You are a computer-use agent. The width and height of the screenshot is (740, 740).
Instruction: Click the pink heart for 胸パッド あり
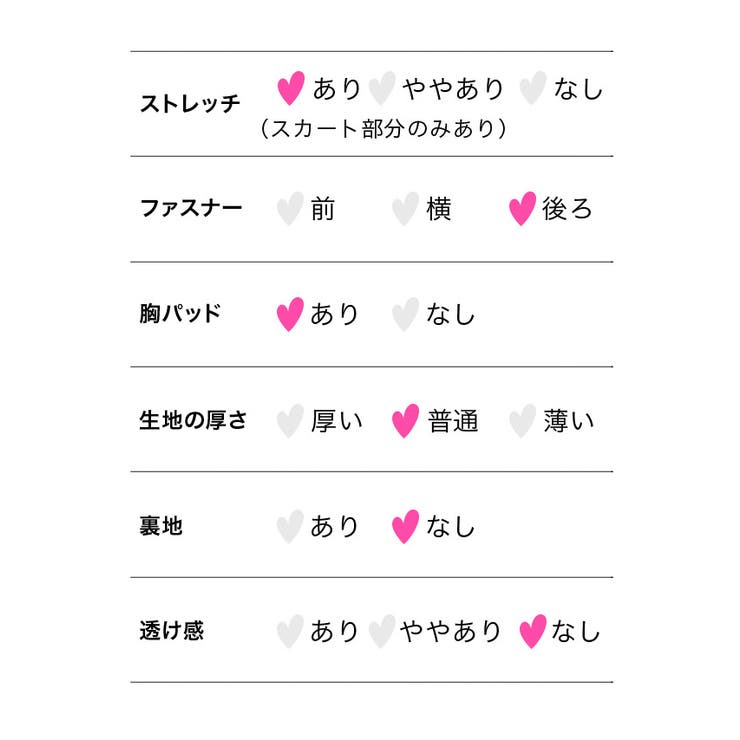point(290,314)
